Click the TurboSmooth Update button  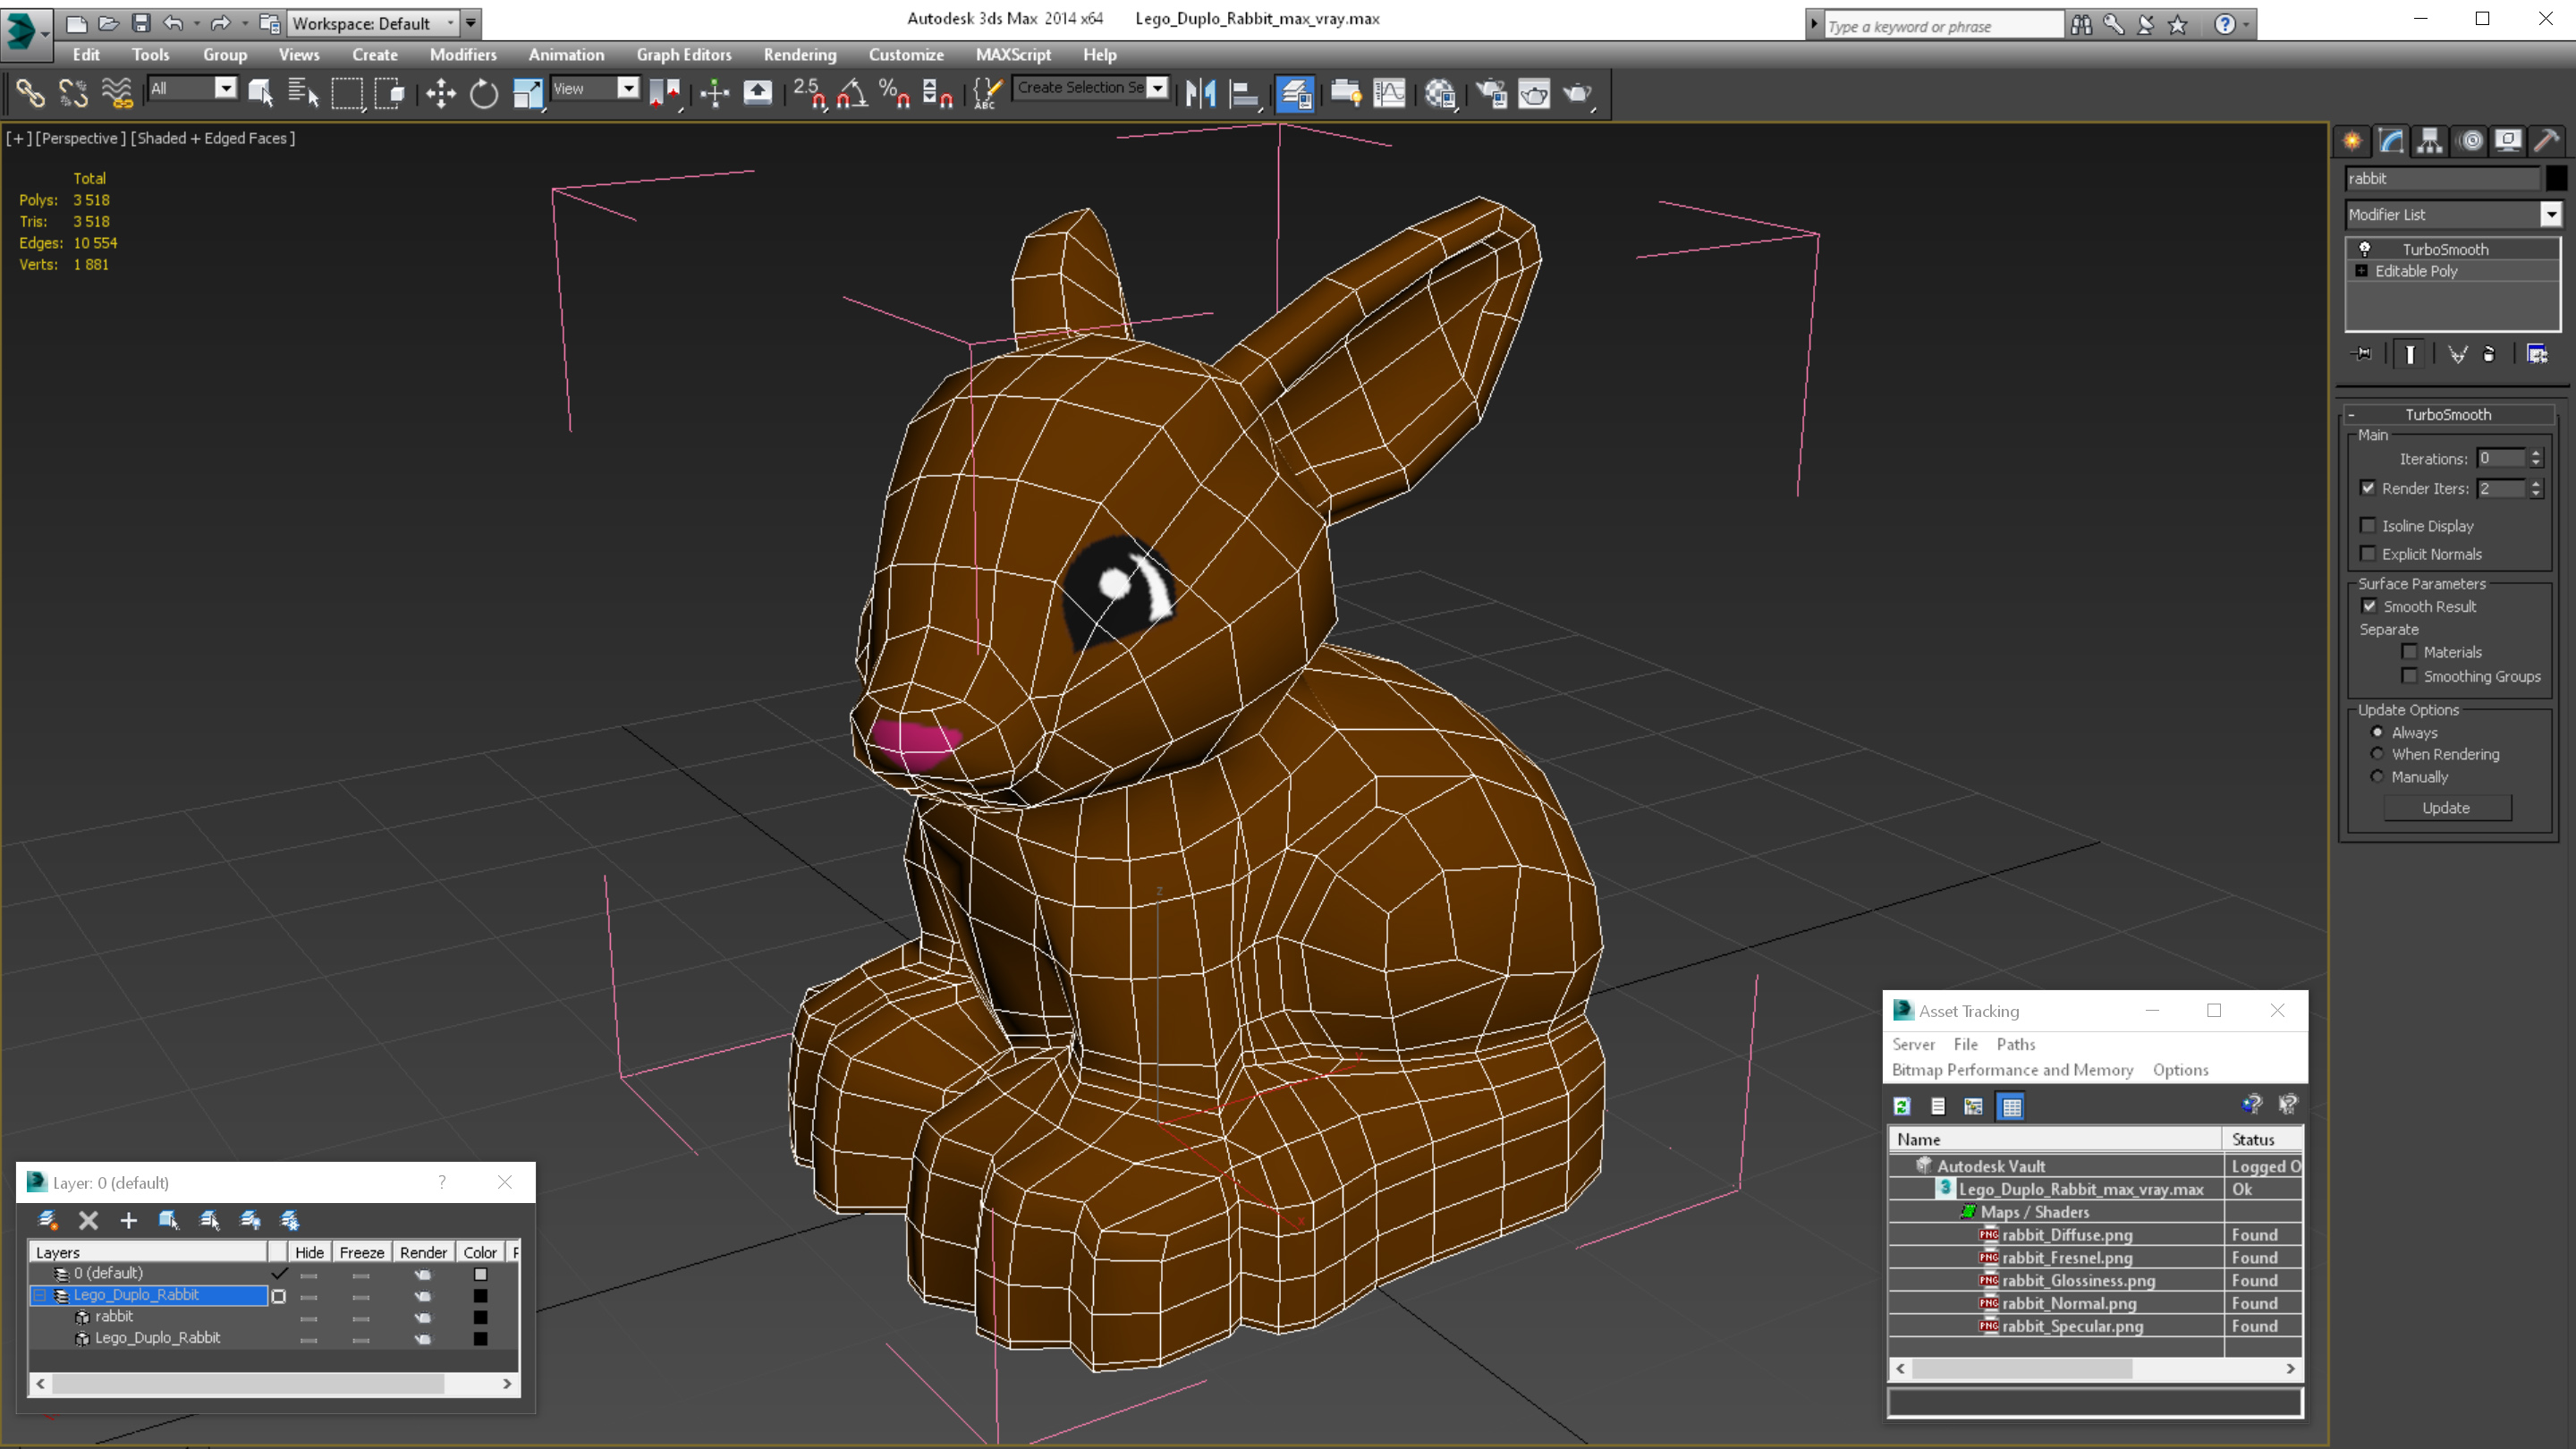(2446, 808)
